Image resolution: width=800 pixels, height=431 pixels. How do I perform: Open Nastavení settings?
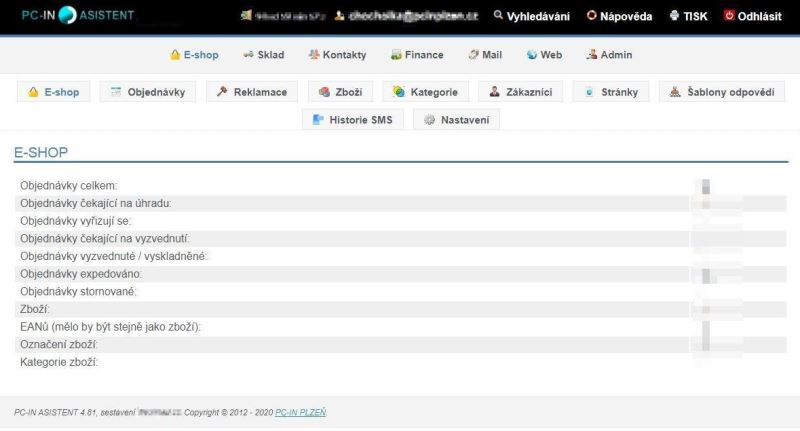tap(456, 120)
